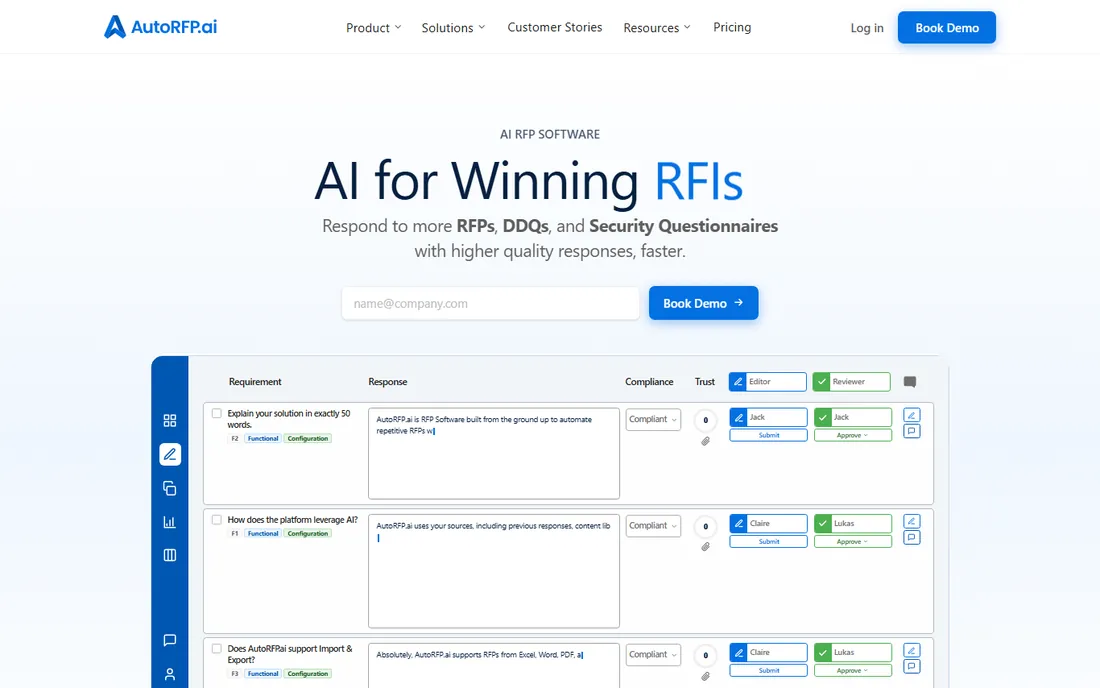Click the 'Compliance' column header
The height and width of the screenshot is (688, 1100).
(649, 382)
